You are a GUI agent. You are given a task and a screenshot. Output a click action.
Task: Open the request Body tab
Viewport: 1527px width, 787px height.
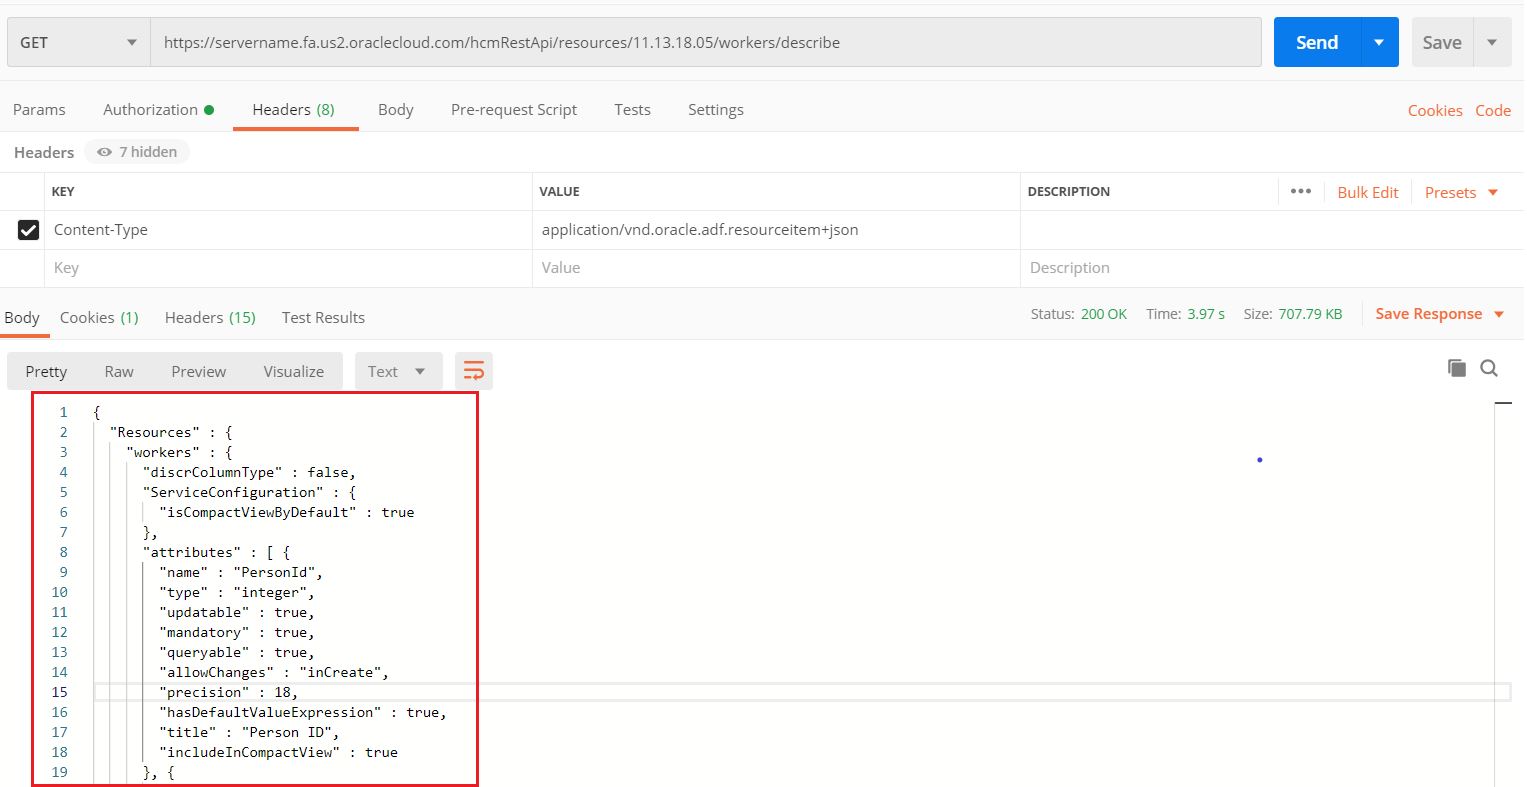395,110
